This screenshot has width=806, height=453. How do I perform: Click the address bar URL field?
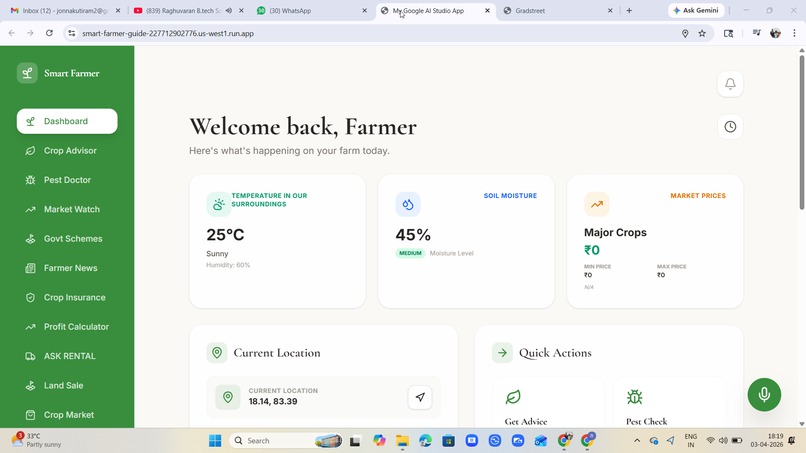click(x=380, y=33)
